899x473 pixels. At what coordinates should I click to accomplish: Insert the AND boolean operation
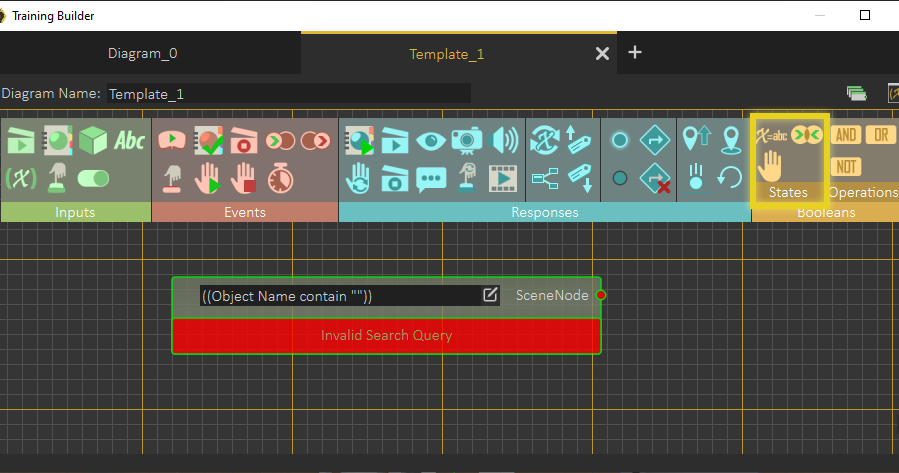point(846,135)
